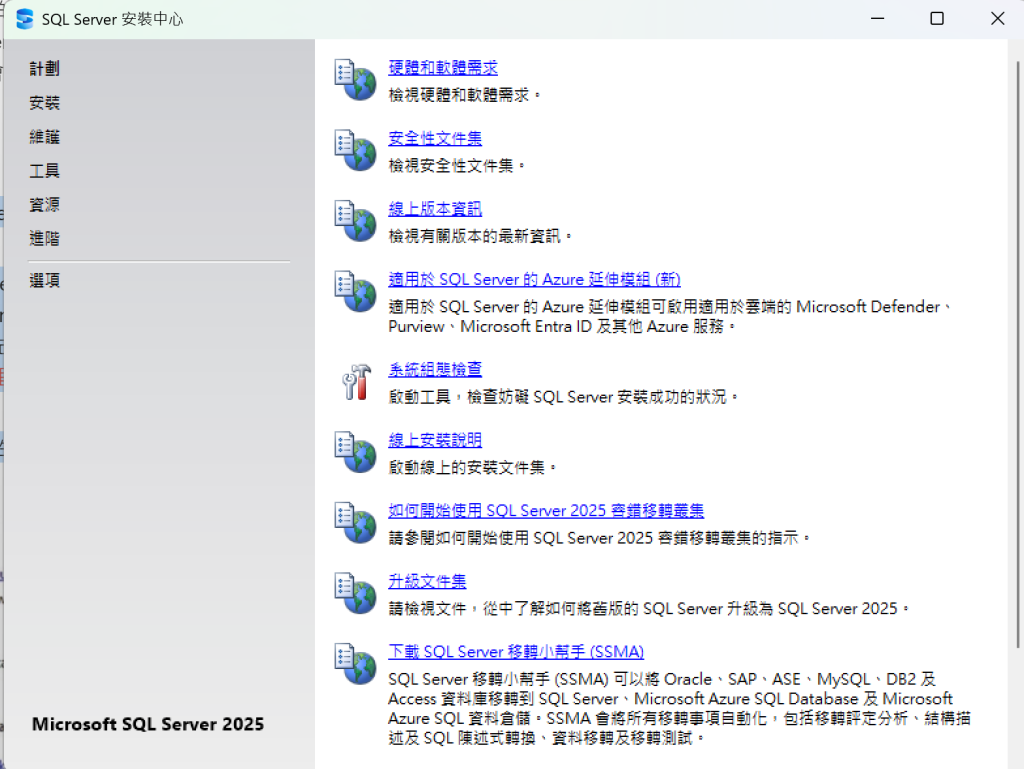
Task: Switch to the 維護 section
Action: tap(44, 136)
